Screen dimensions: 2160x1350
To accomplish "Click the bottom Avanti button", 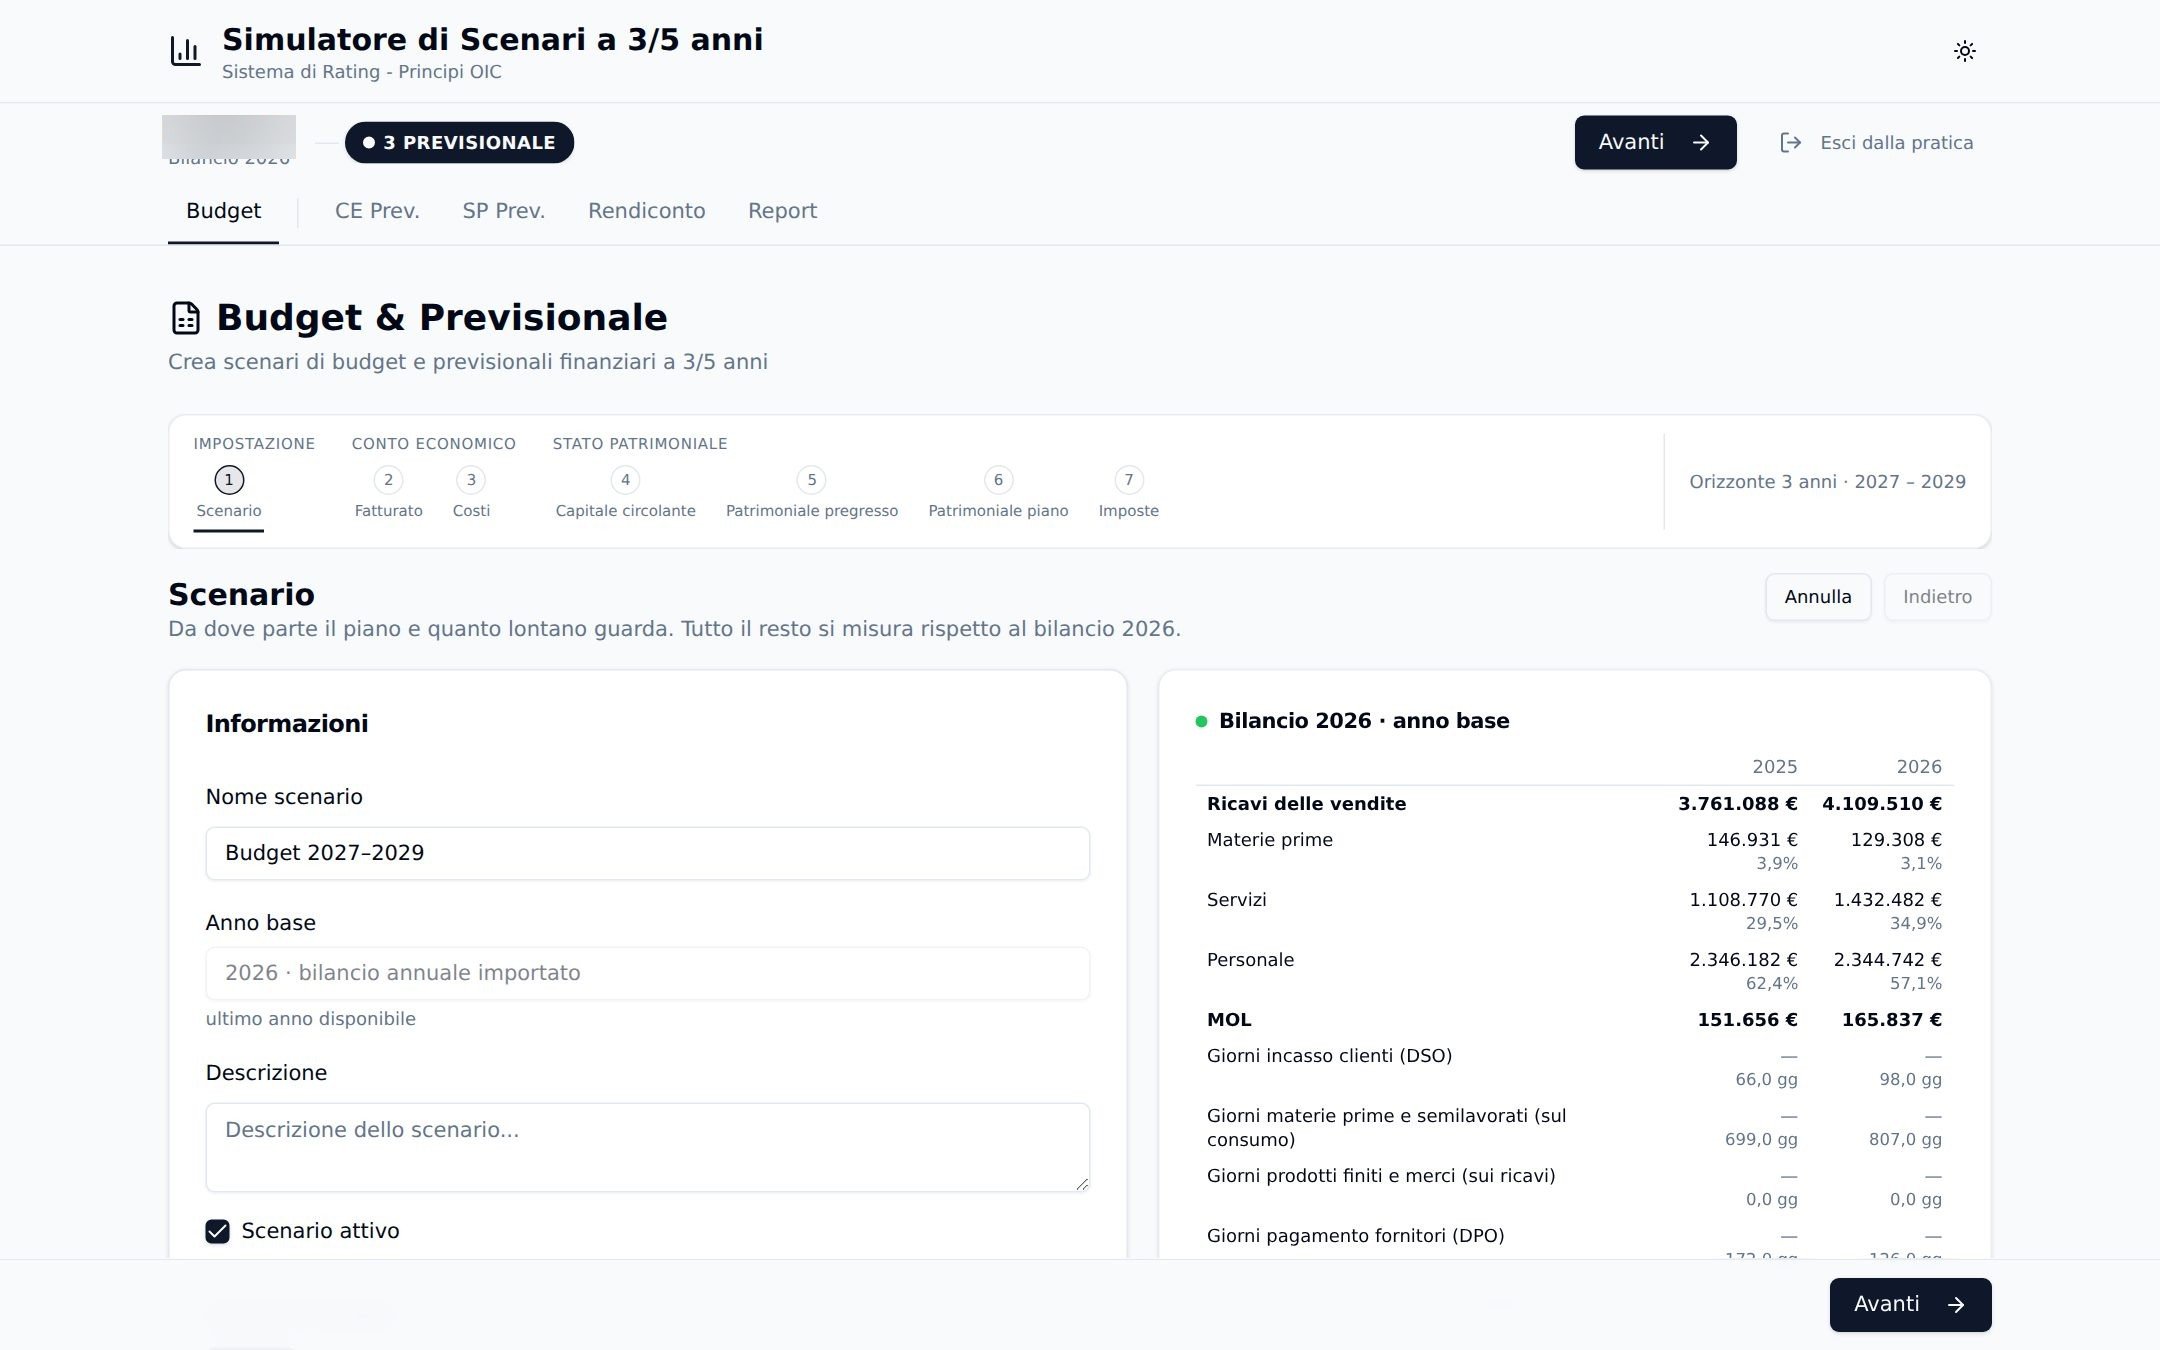I will click(1910, 1305).
